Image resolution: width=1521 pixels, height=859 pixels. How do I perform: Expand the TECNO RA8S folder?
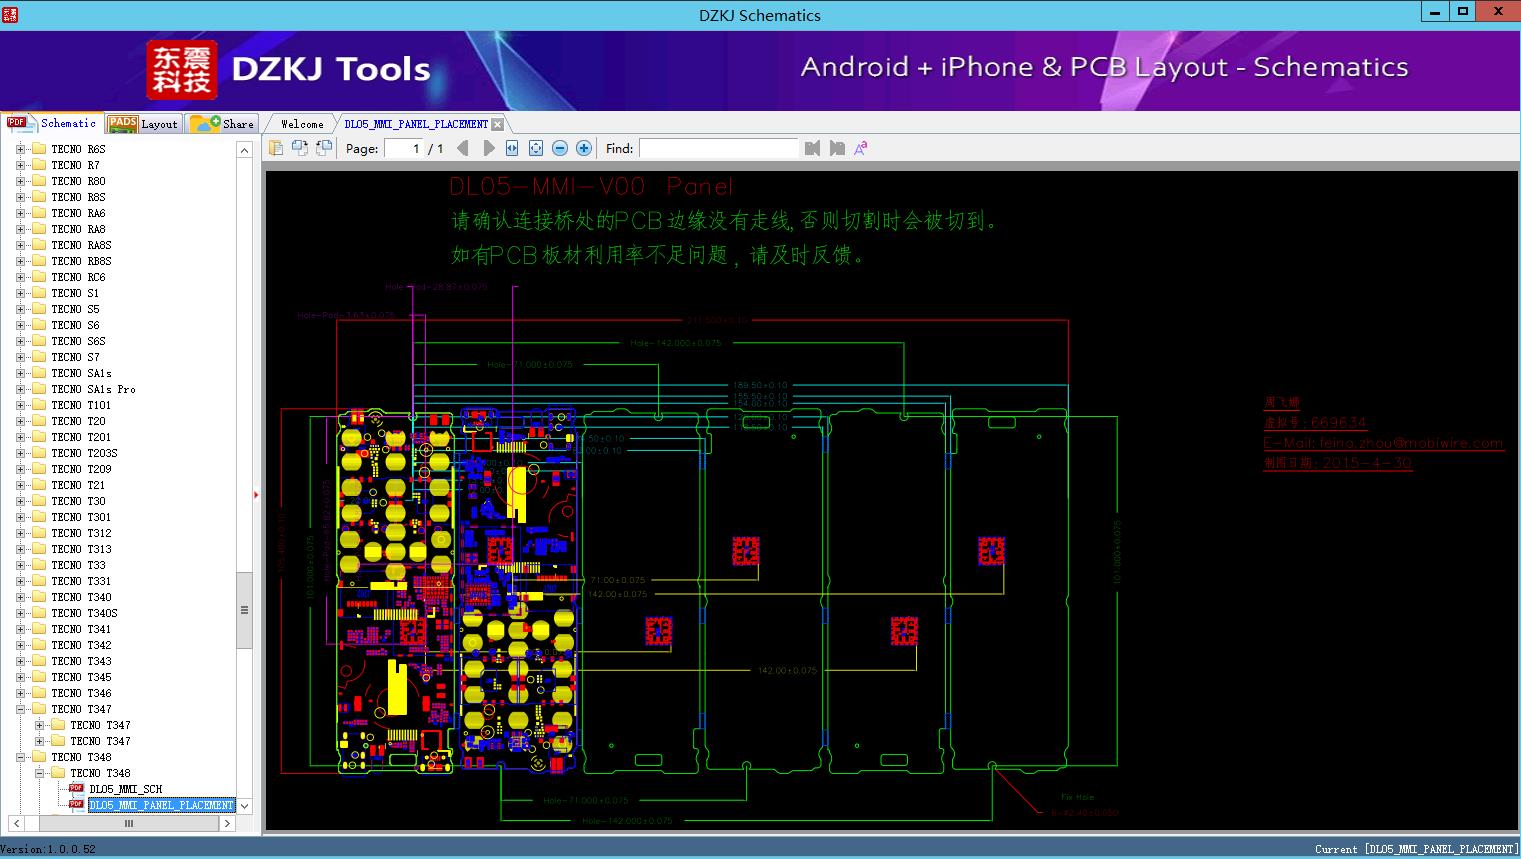click(21, 245)
